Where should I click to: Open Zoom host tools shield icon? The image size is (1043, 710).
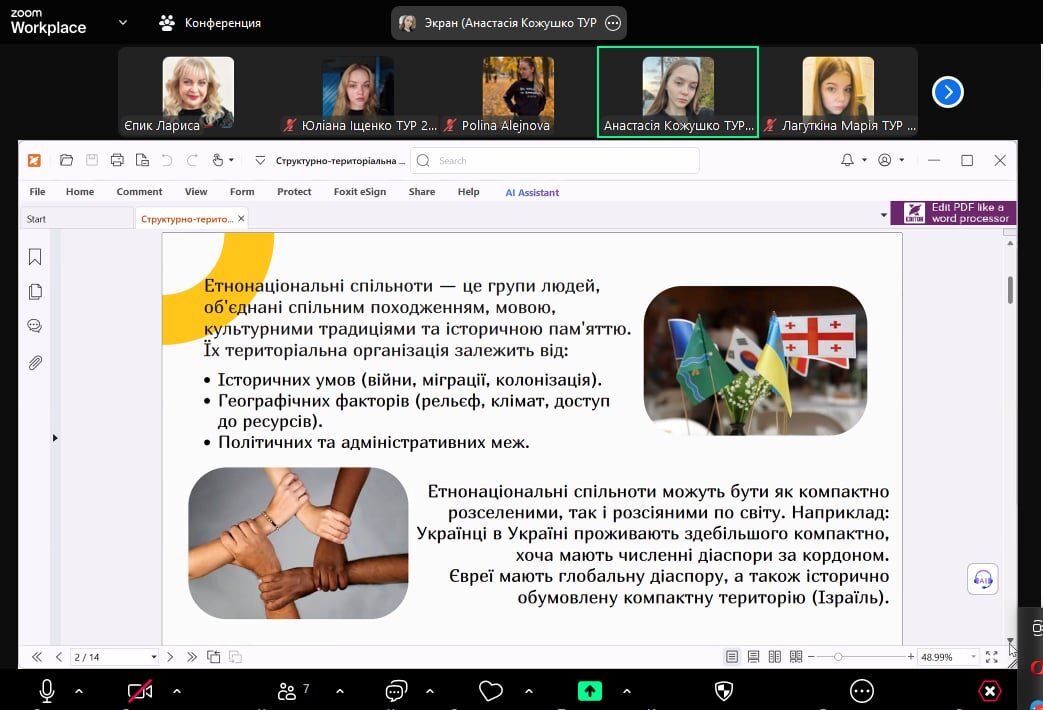(x=724, y=691)
